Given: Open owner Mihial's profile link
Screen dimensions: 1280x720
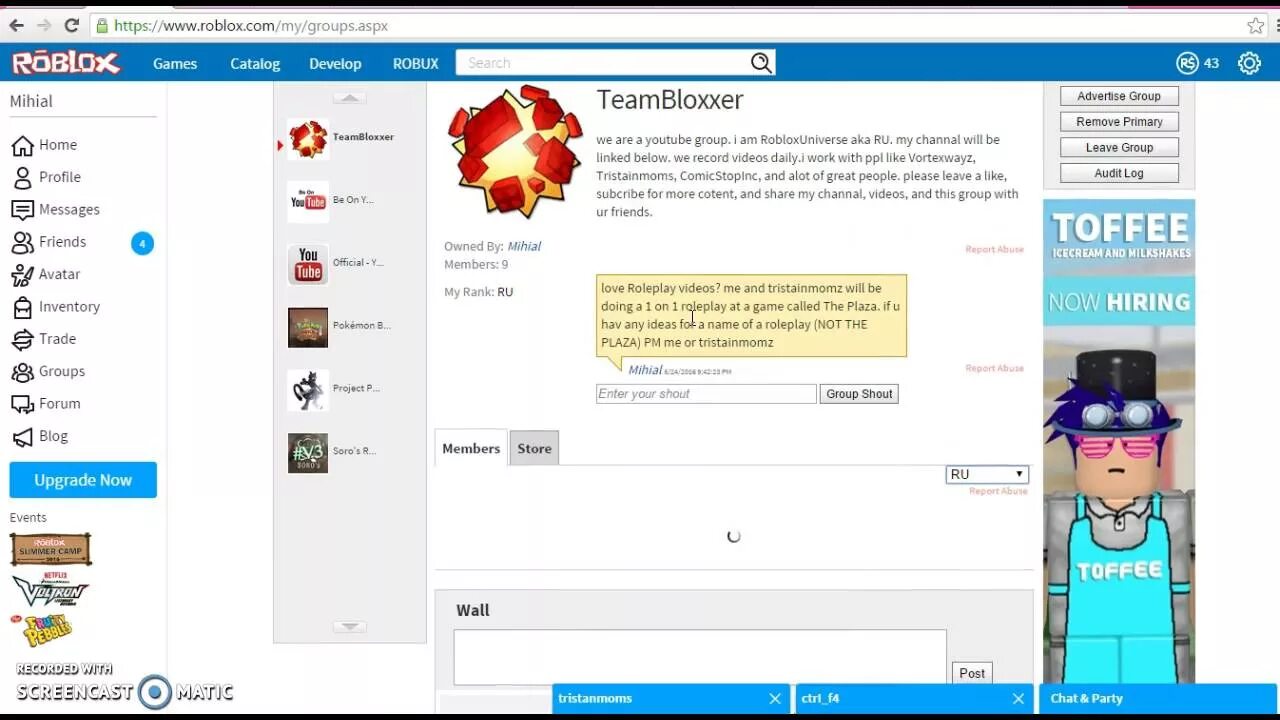Looking at the screenshot, I should (x=524, y=246).
